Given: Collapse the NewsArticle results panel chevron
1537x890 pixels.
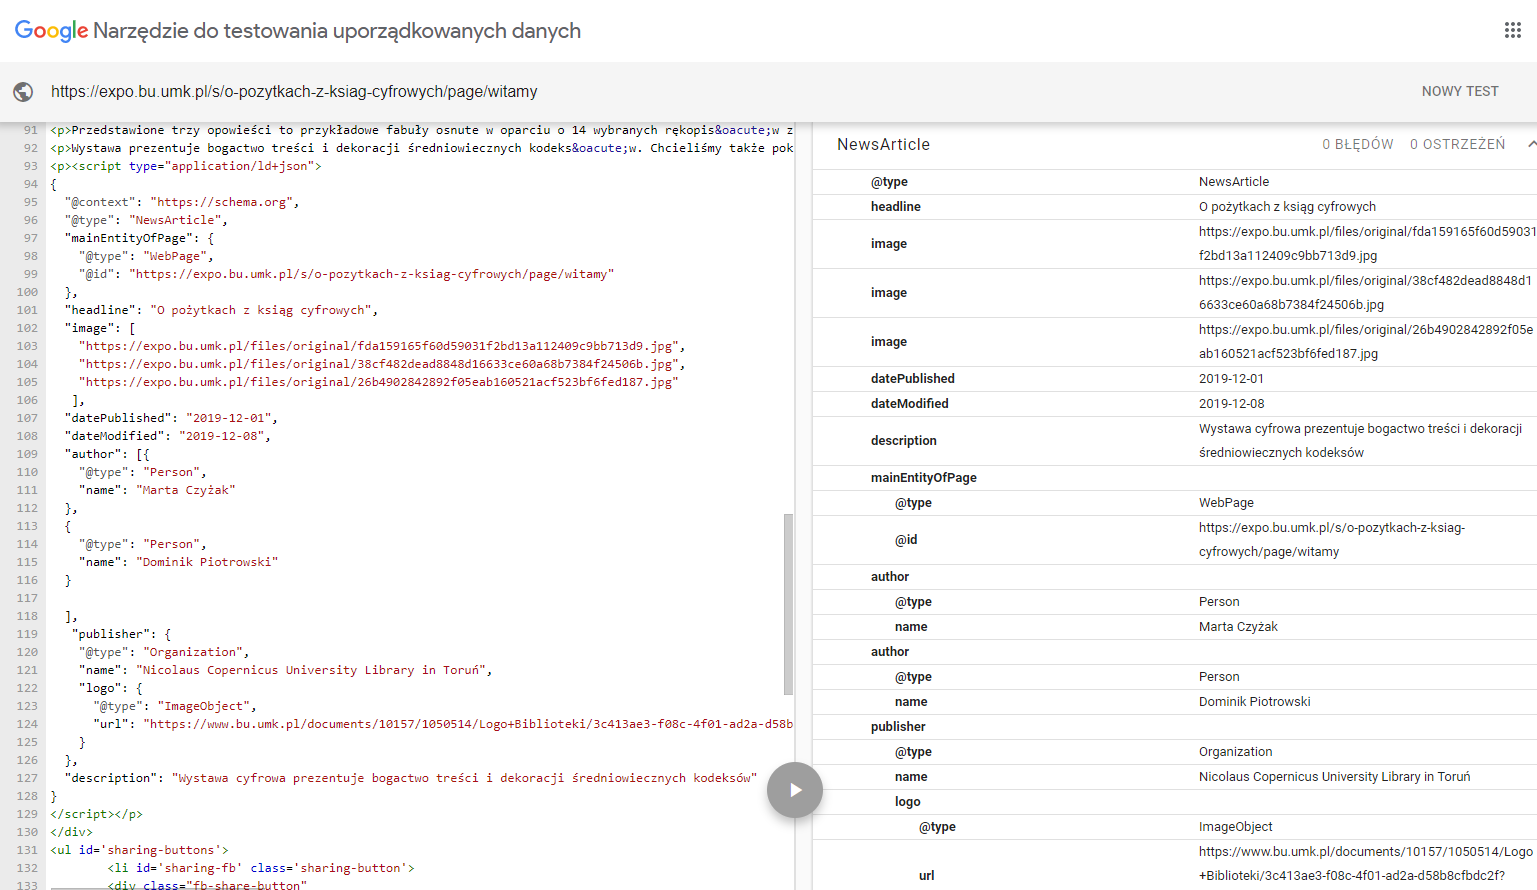Looking at the screenshot, I should [x=1531, y=144].
